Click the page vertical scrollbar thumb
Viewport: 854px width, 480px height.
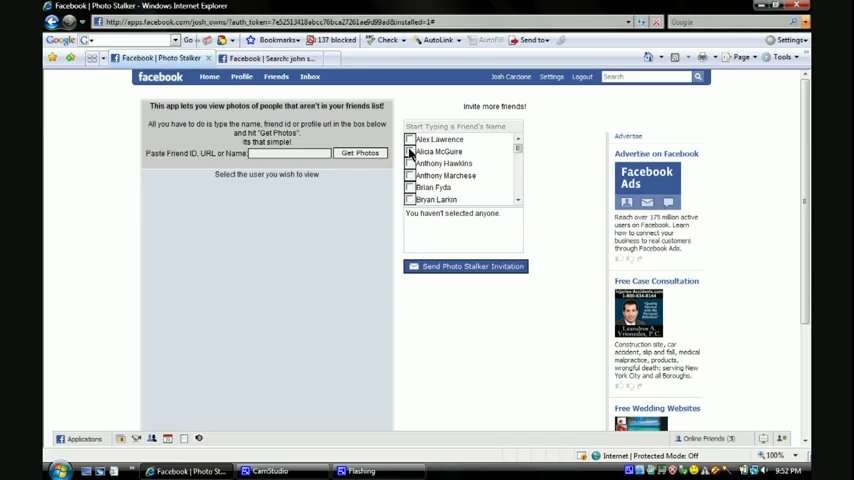(x=804, y=202)
